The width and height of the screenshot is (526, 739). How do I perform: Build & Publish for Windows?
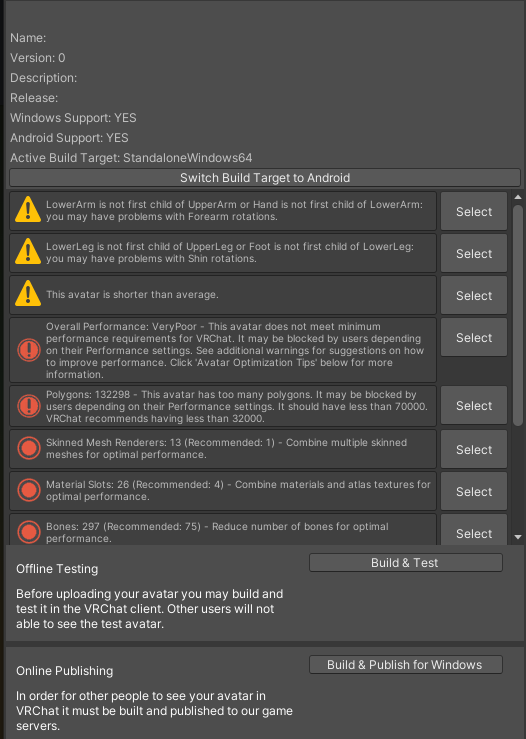point(405,665)
